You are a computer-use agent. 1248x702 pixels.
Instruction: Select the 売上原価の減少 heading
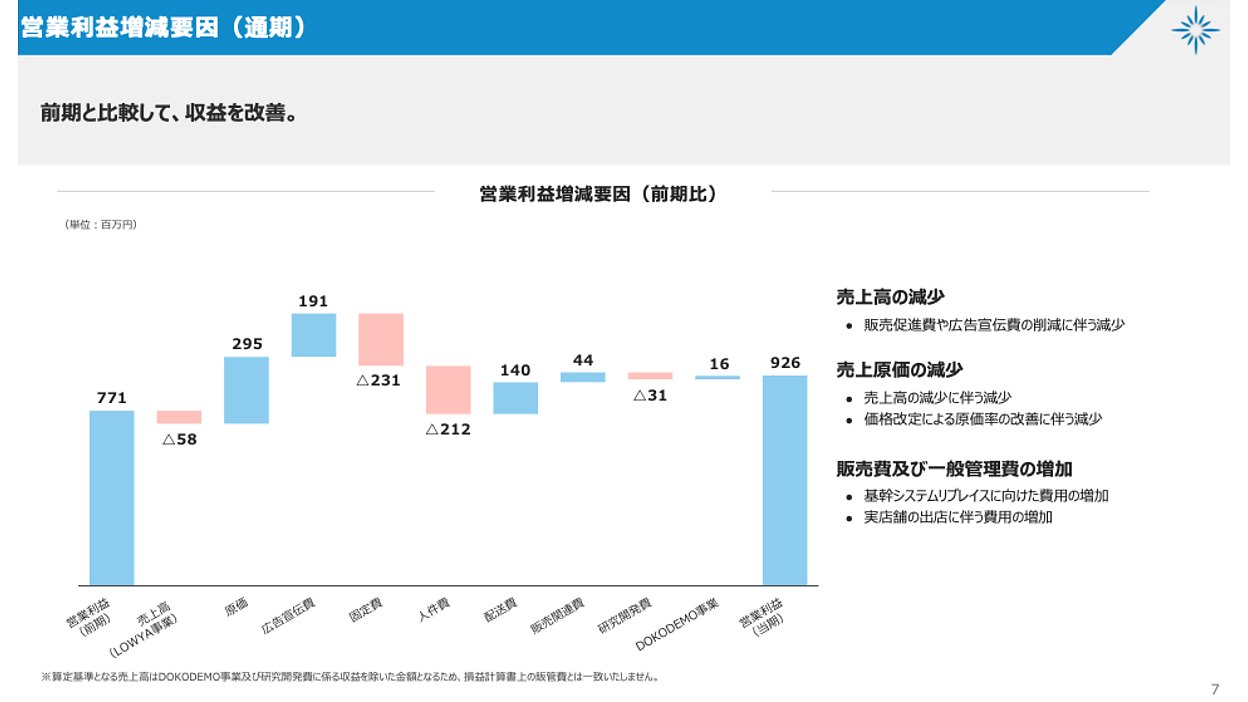click(x=899, y=369)
